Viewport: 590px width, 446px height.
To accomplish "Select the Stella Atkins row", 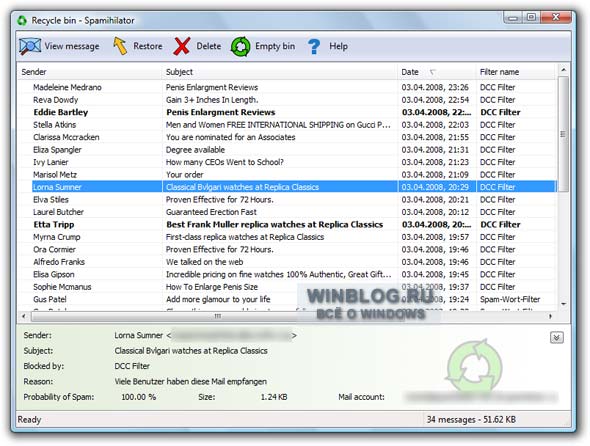I will tap(287, 125).
